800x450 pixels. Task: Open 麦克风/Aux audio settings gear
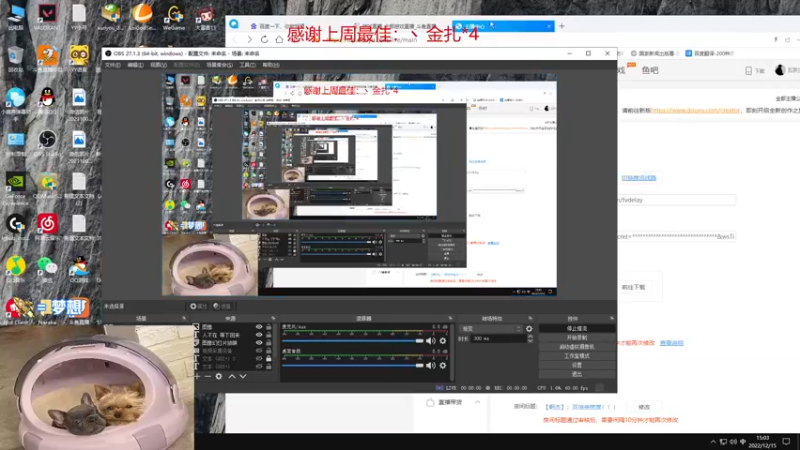click(443, 341)
